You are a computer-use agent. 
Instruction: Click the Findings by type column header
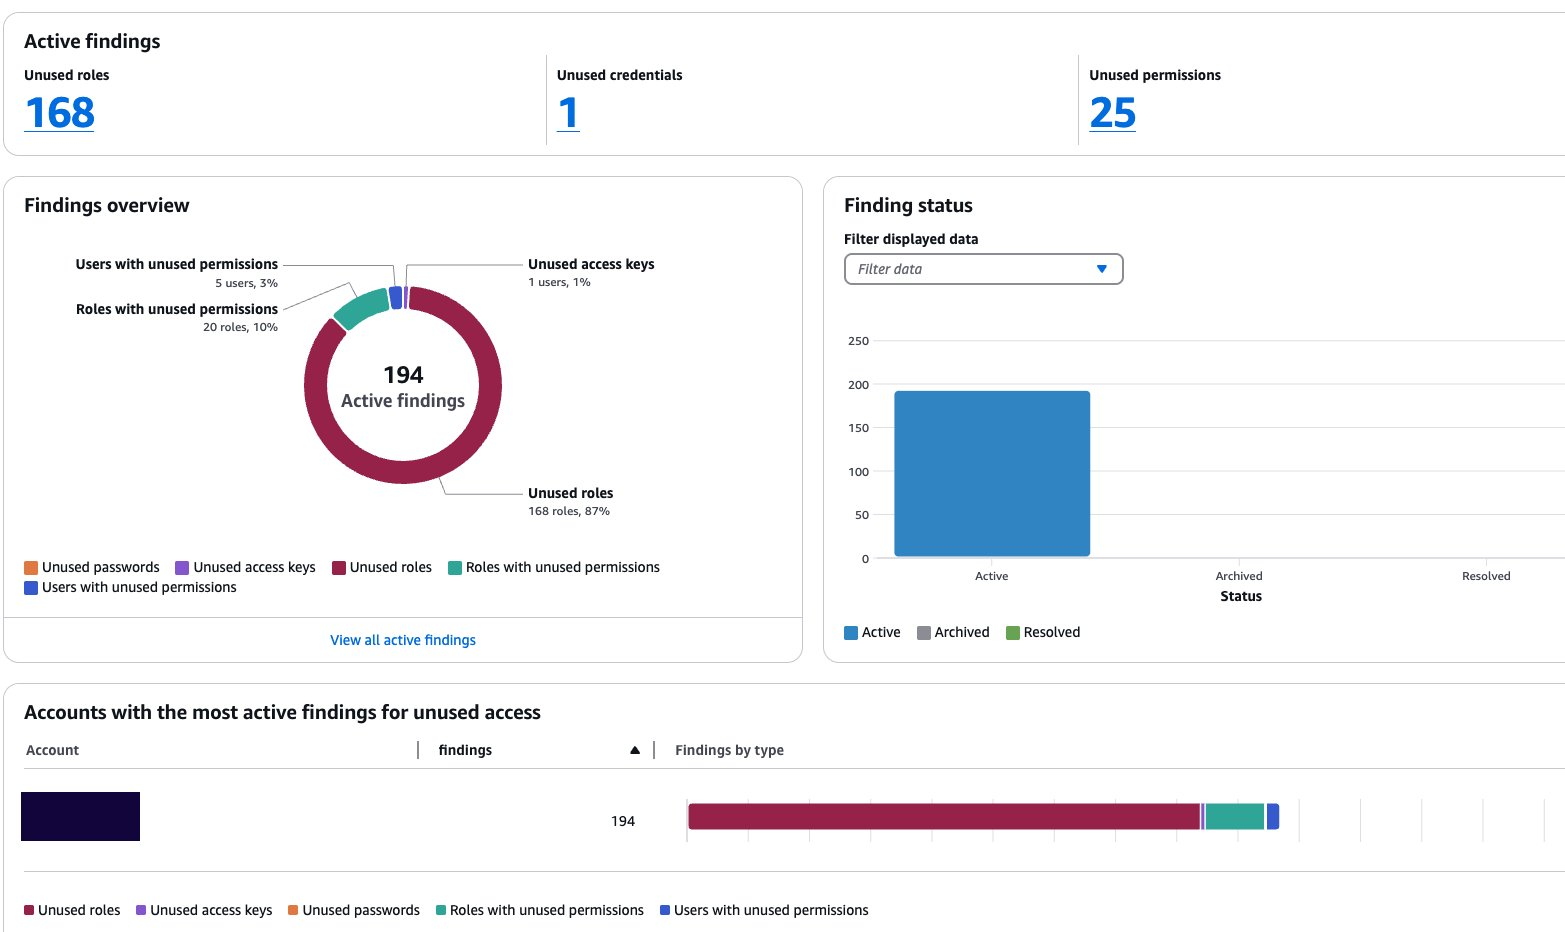point(729,749)
